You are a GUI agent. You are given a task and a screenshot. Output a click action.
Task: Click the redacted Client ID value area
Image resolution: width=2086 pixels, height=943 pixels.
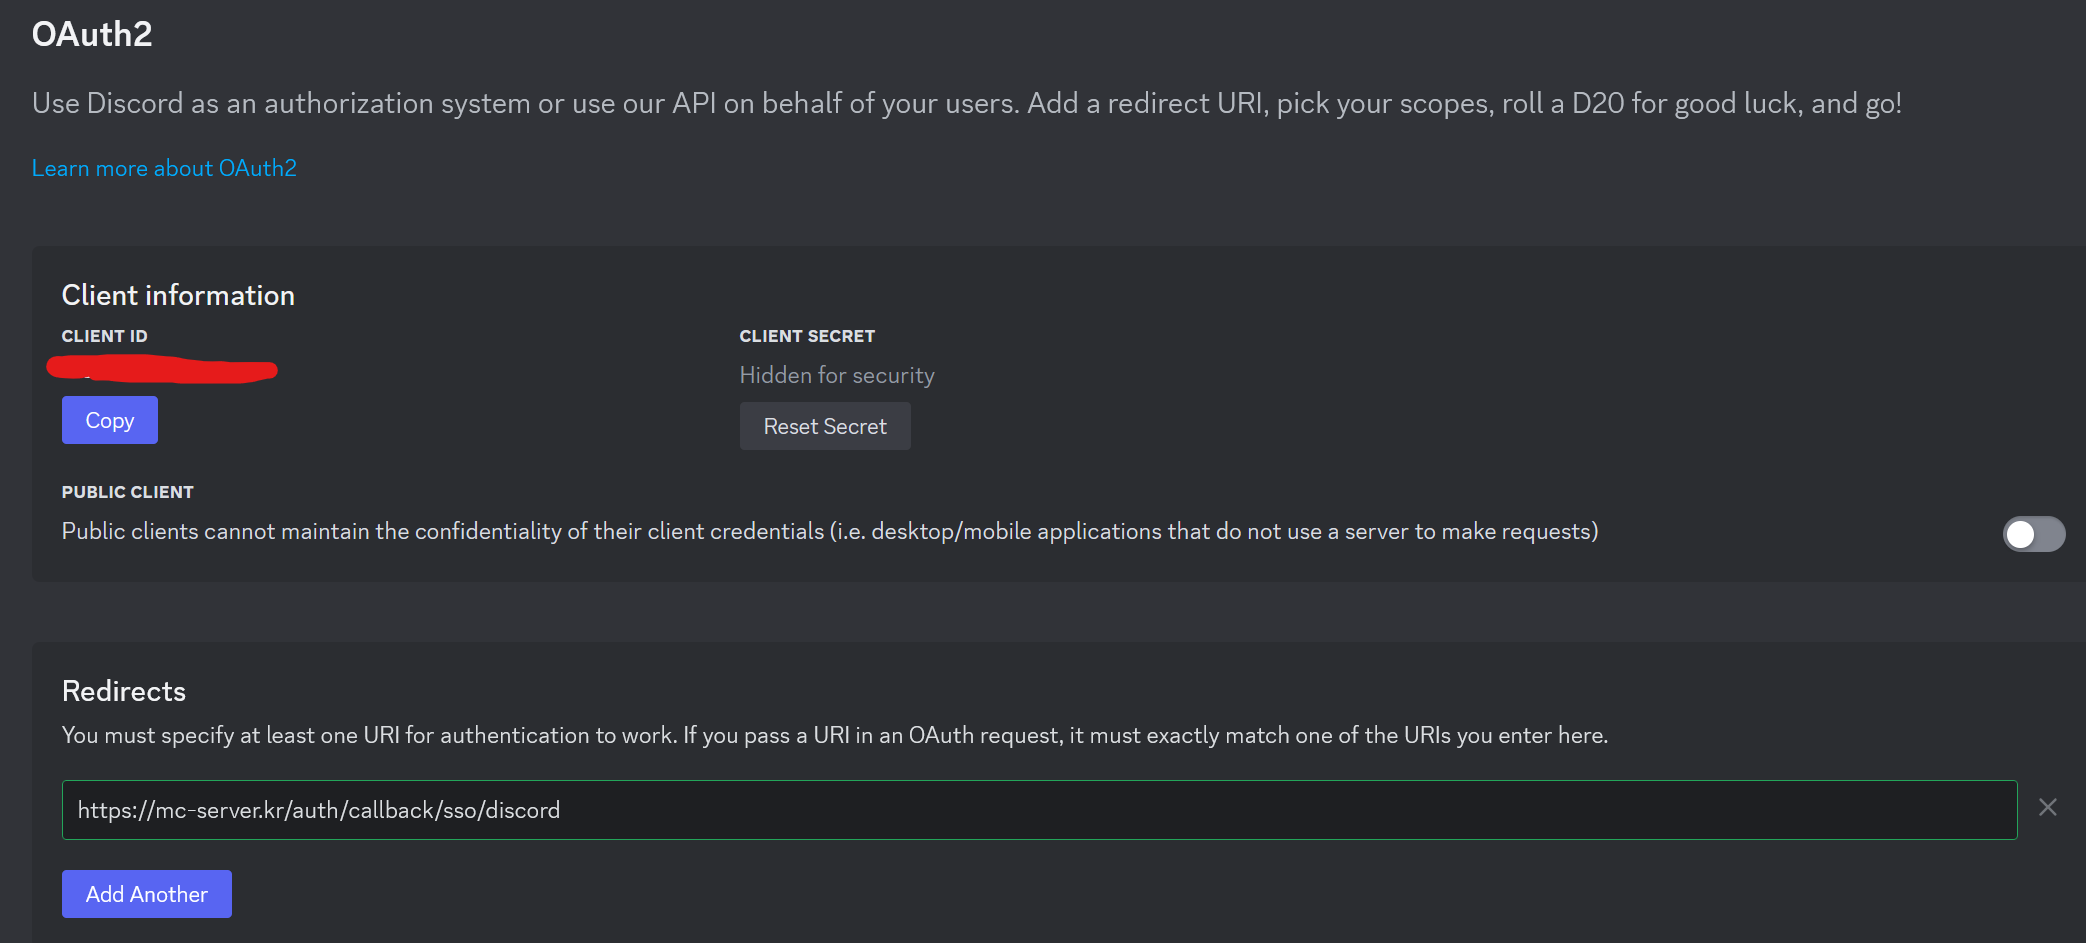(163, 369)
